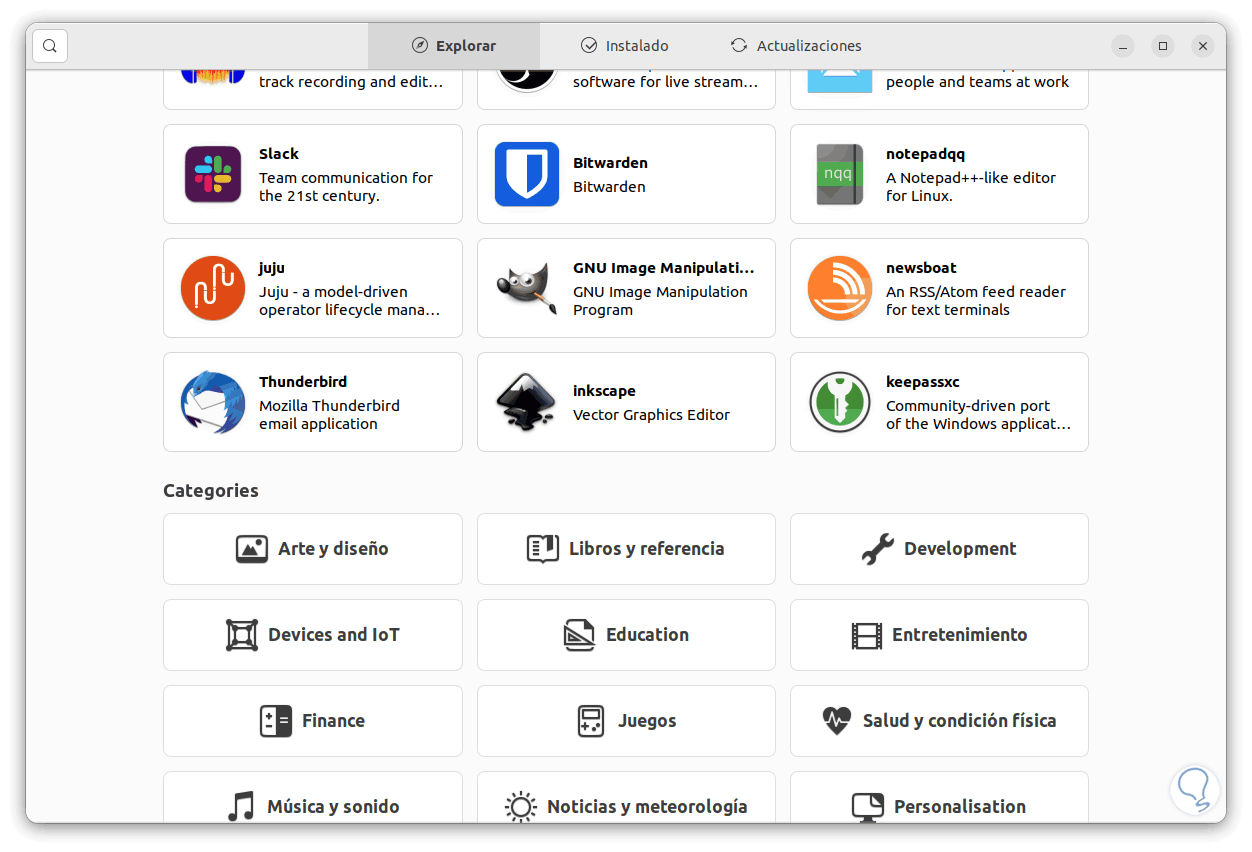Click the Bitwarden shield icon
Image resolution: width=1252 pixels, height=852 pixels.
(x=527, y=174)
